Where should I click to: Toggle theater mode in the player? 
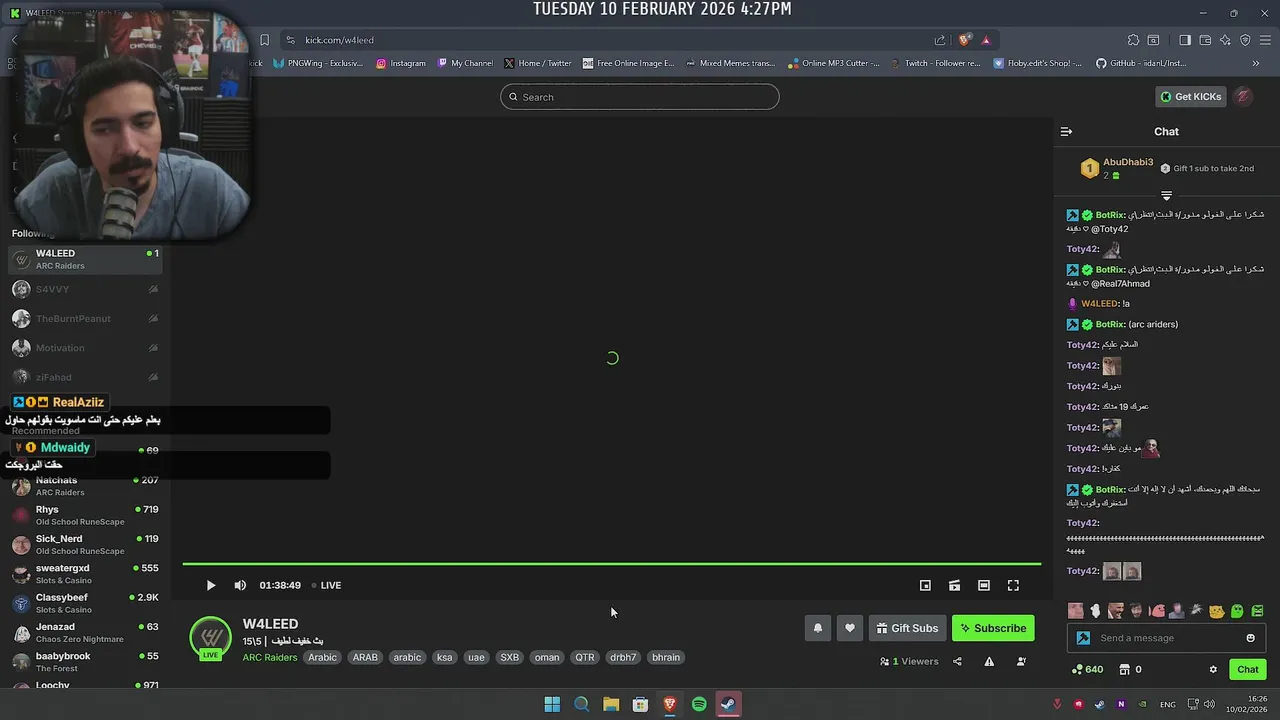point(984,585)
